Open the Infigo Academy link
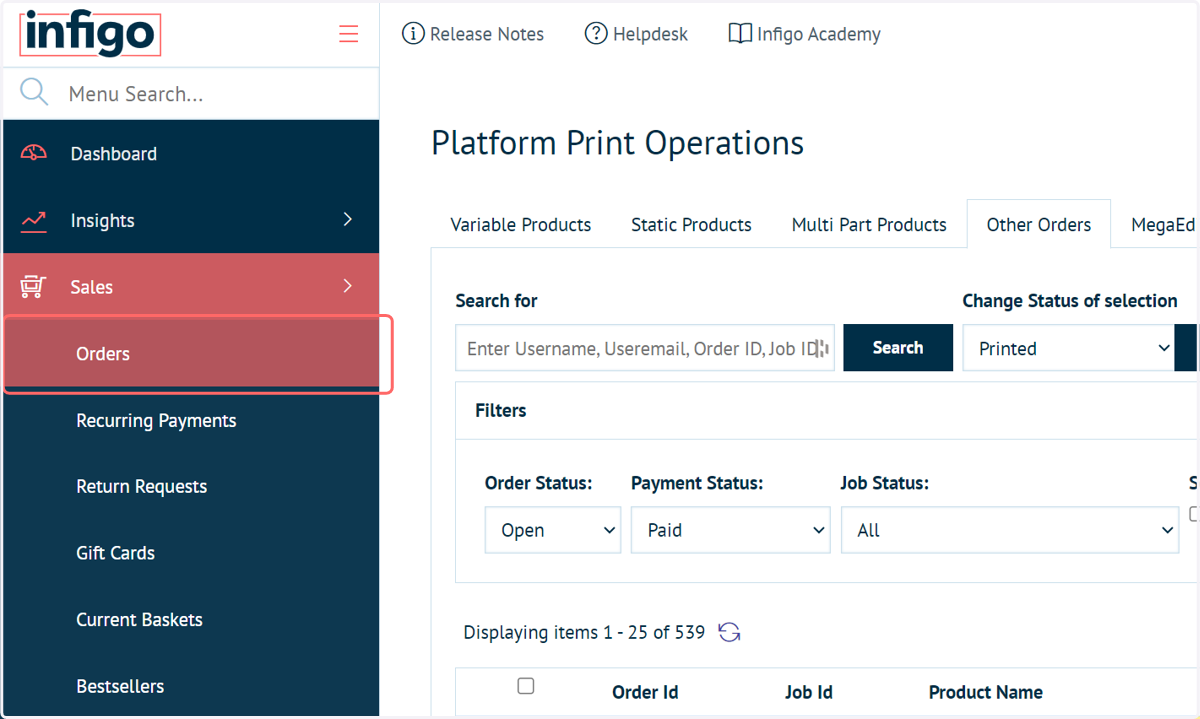This screenshot has height=719, width=1200. click(x=805, y=34)
